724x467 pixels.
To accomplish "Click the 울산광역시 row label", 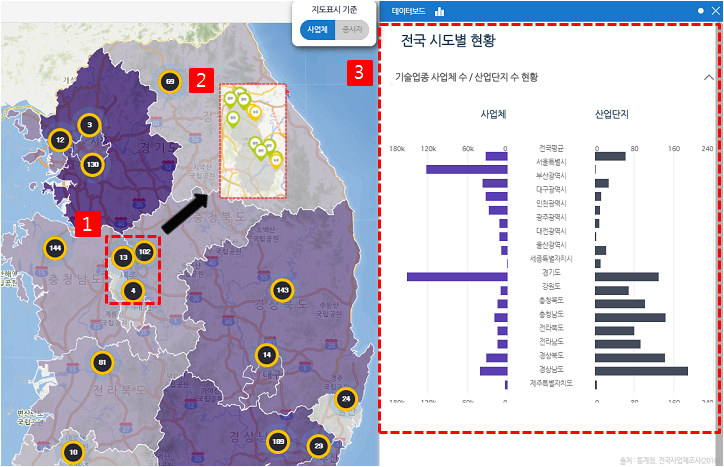I will coord(551,245).
